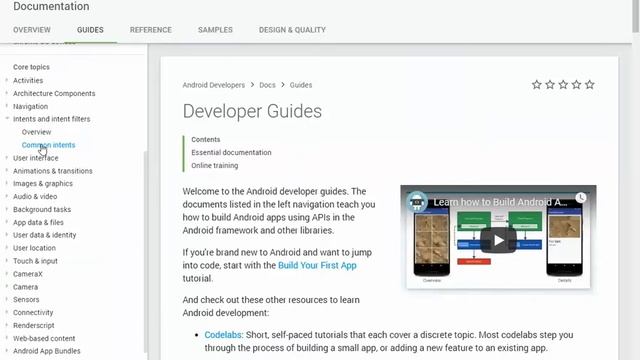Image resolution: width=640 pixels, height=360 pixels.
Task: Go to the Guides breadcrumb
Action: point(301,85)
